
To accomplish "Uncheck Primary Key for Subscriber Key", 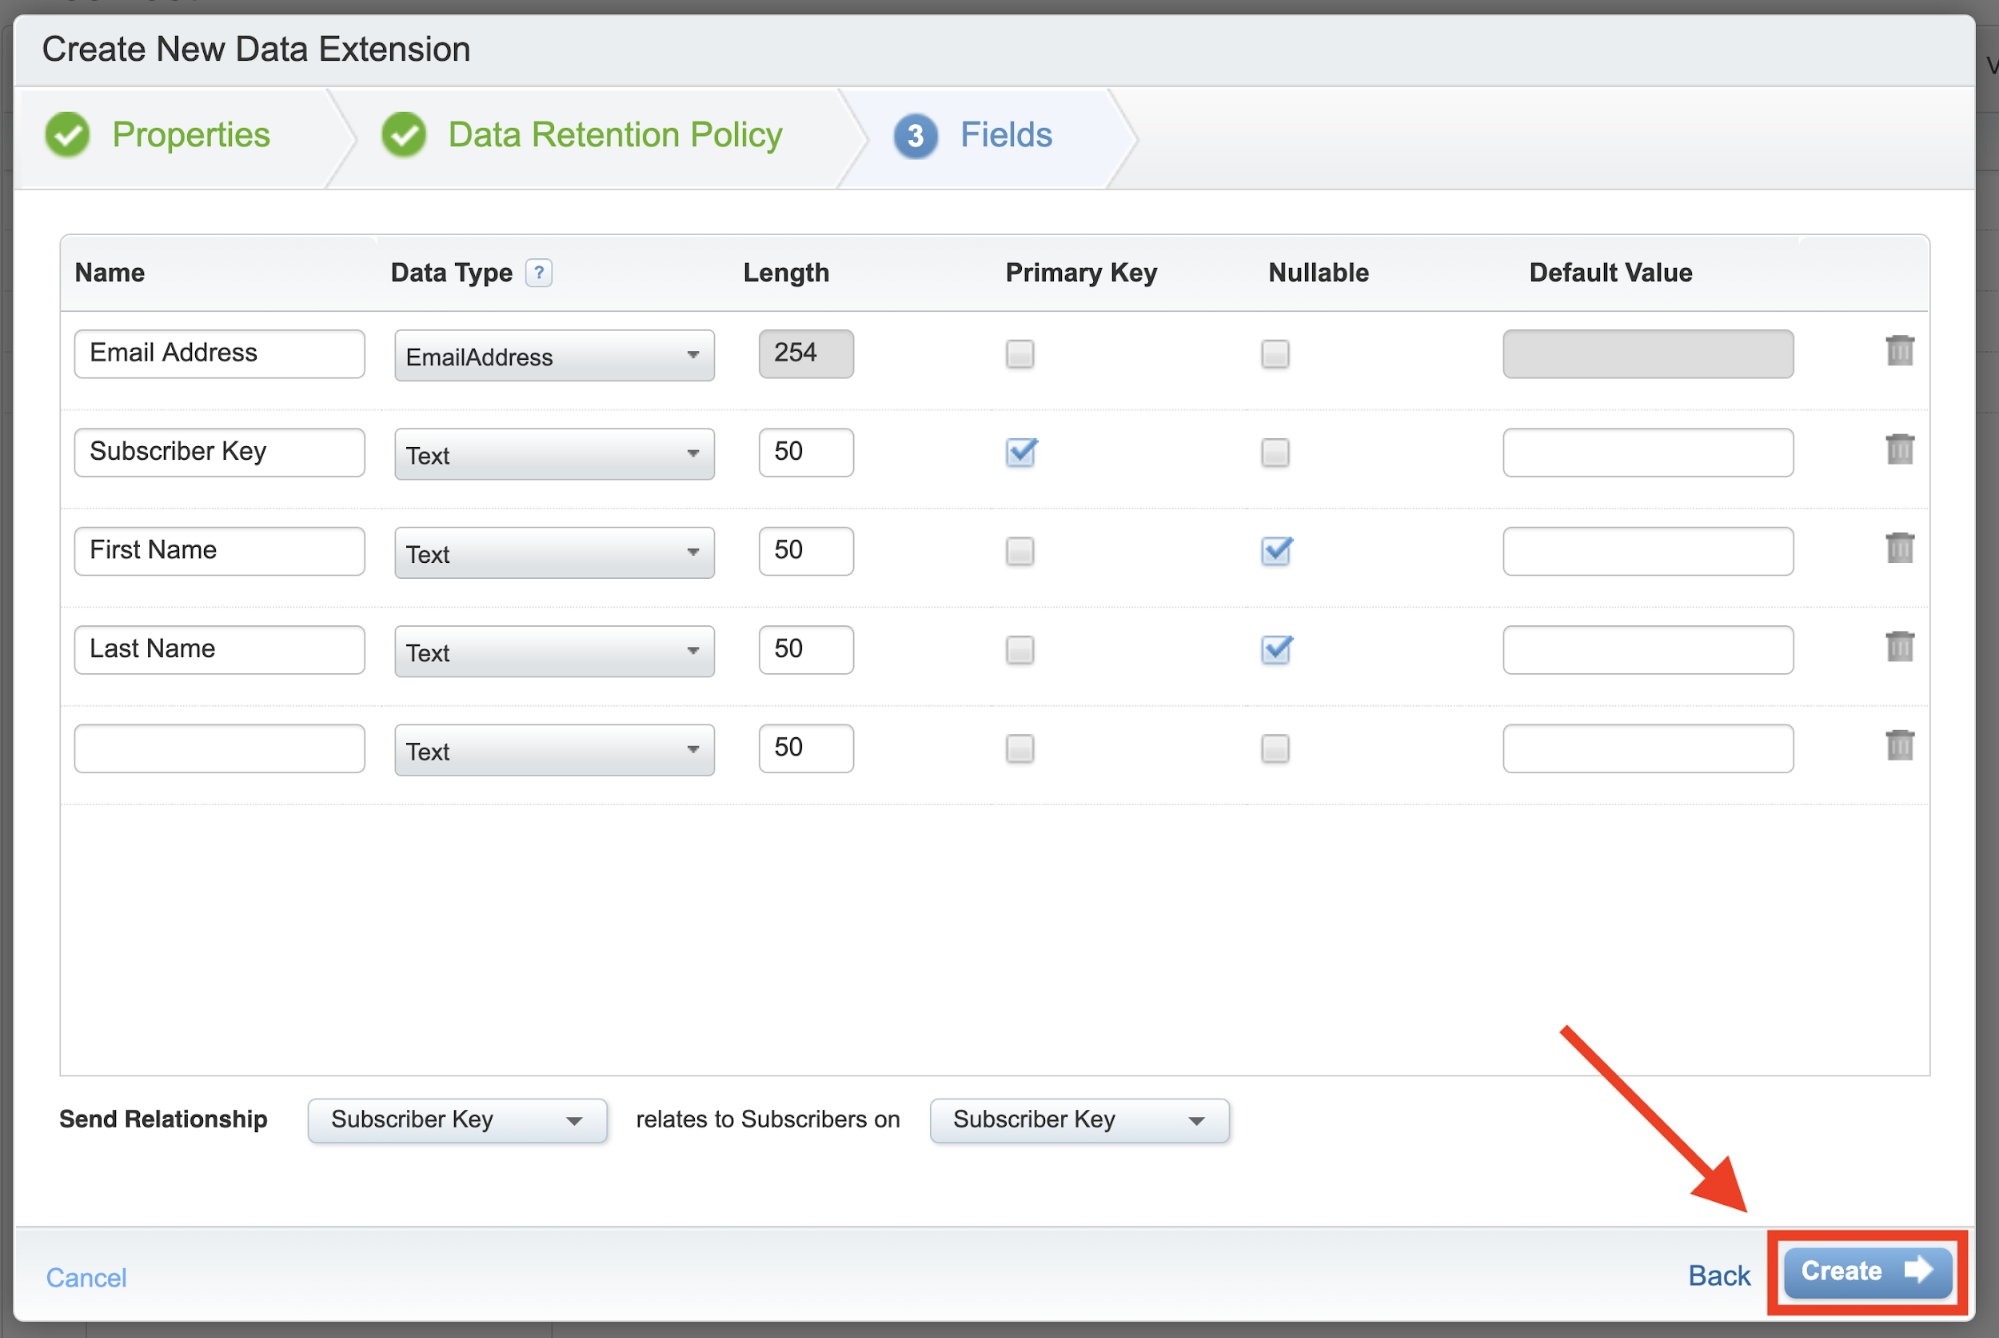I will tap(1021, 452).
